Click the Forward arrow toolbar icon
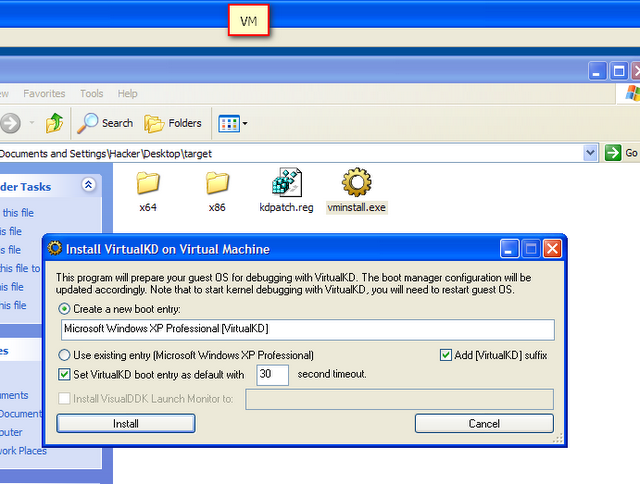This screenshot has width=640, height=484. [10, 123]
